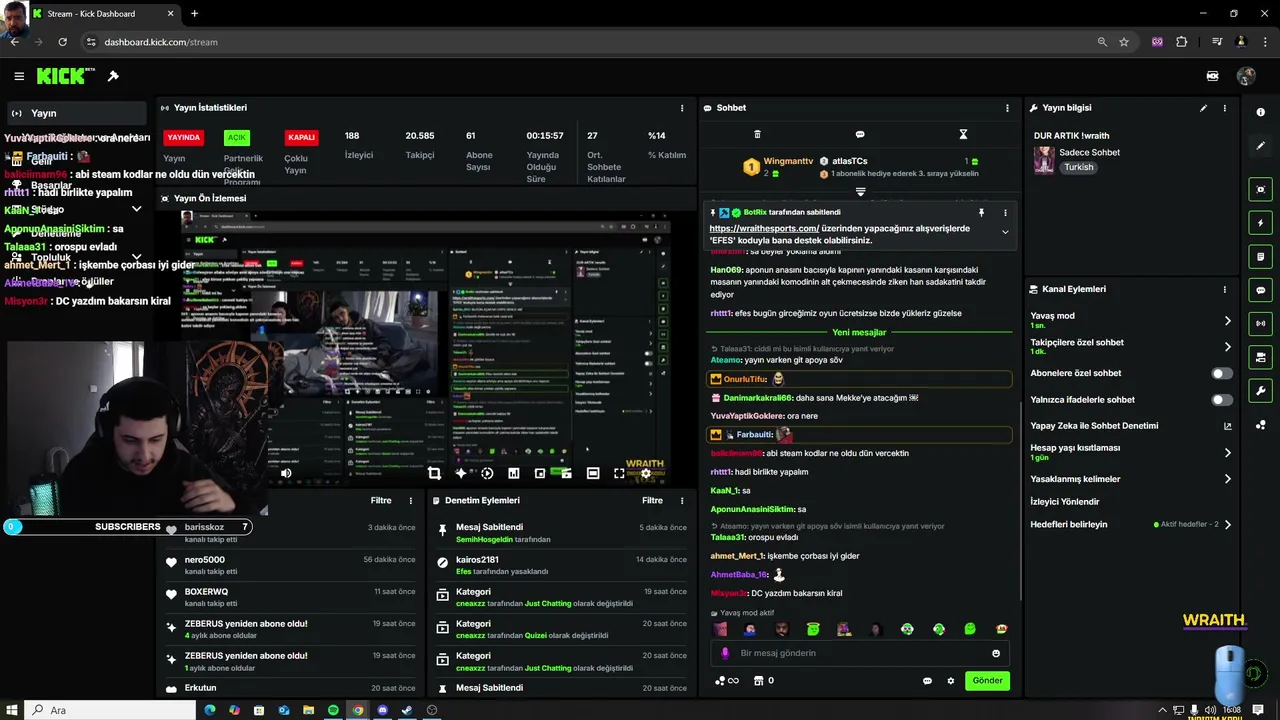Screen dimensions: 1280x720
Task: Reload the page with the browser refresh button
Action: point(62,42)
